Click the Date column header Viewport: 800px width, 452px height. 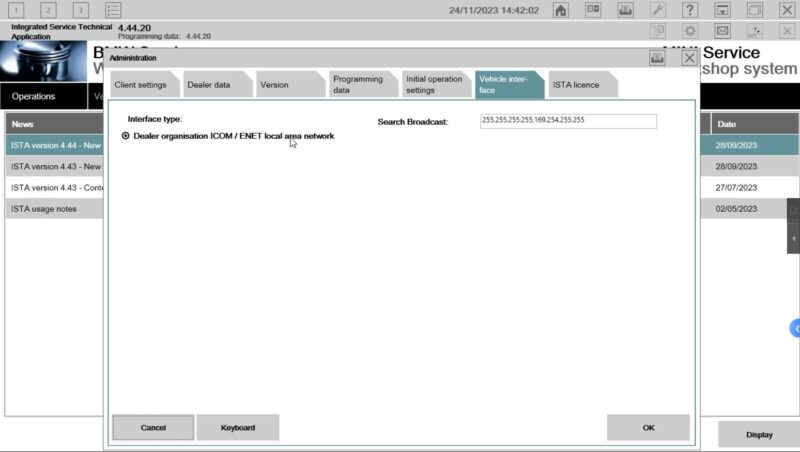755,124
